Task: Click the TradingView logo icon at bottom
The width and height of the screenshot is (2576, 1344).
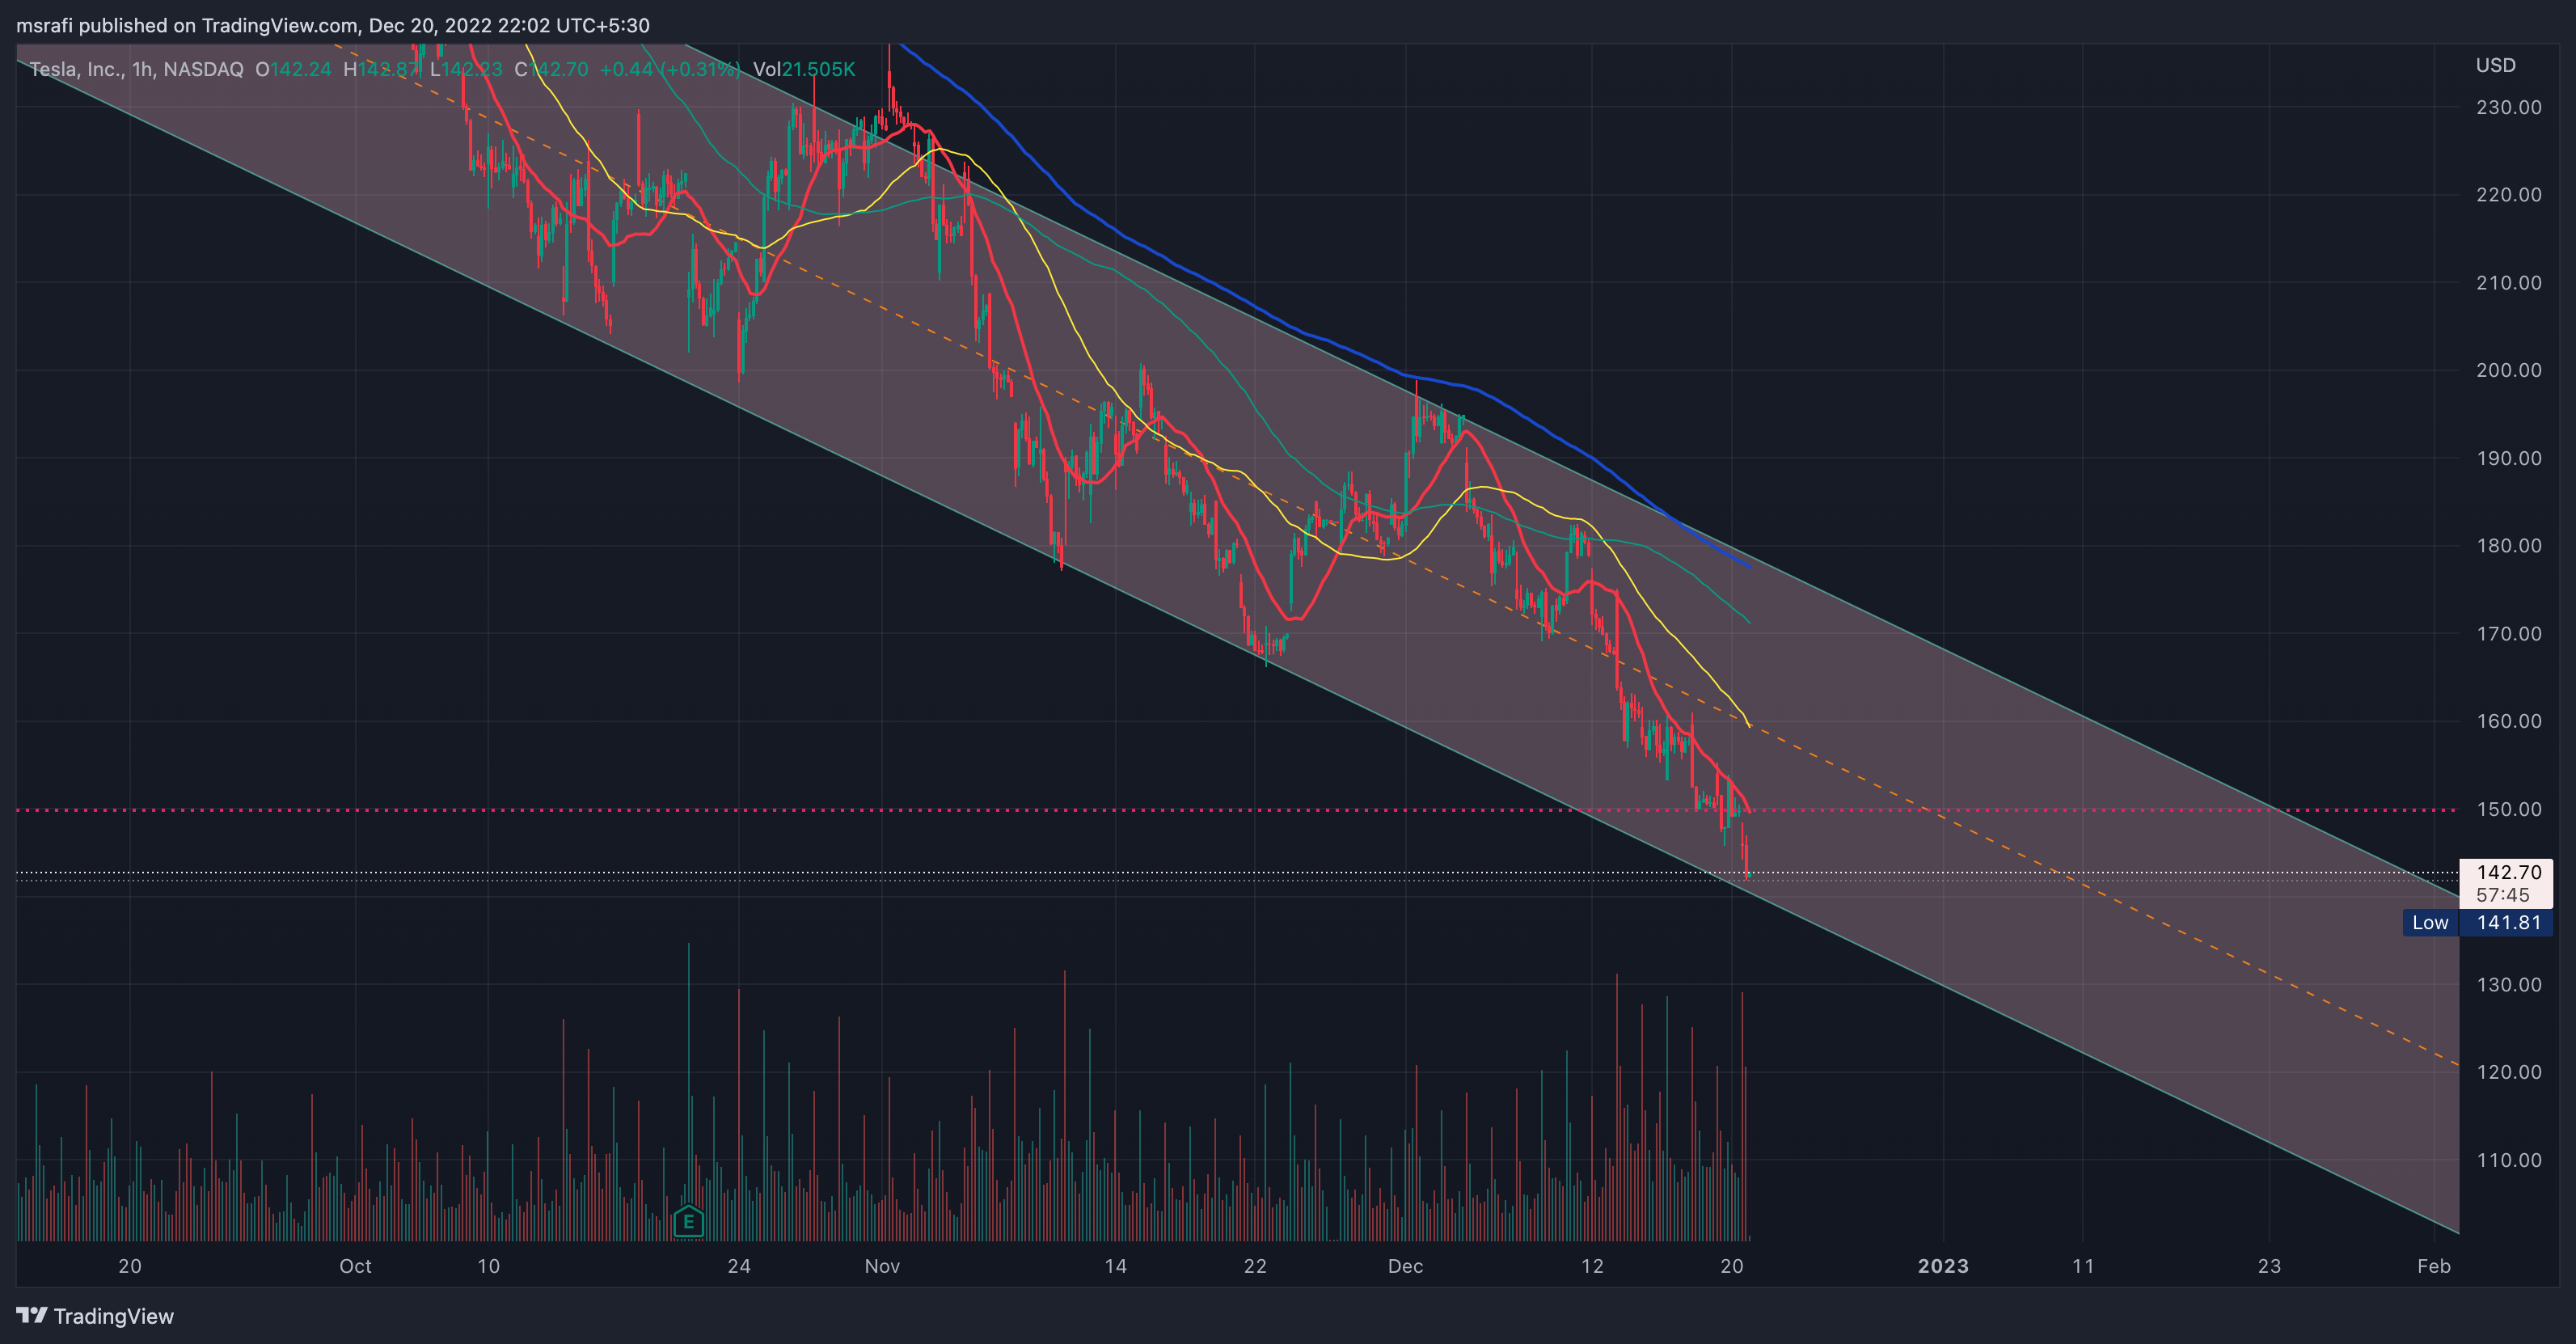Action: [31, 1315]
